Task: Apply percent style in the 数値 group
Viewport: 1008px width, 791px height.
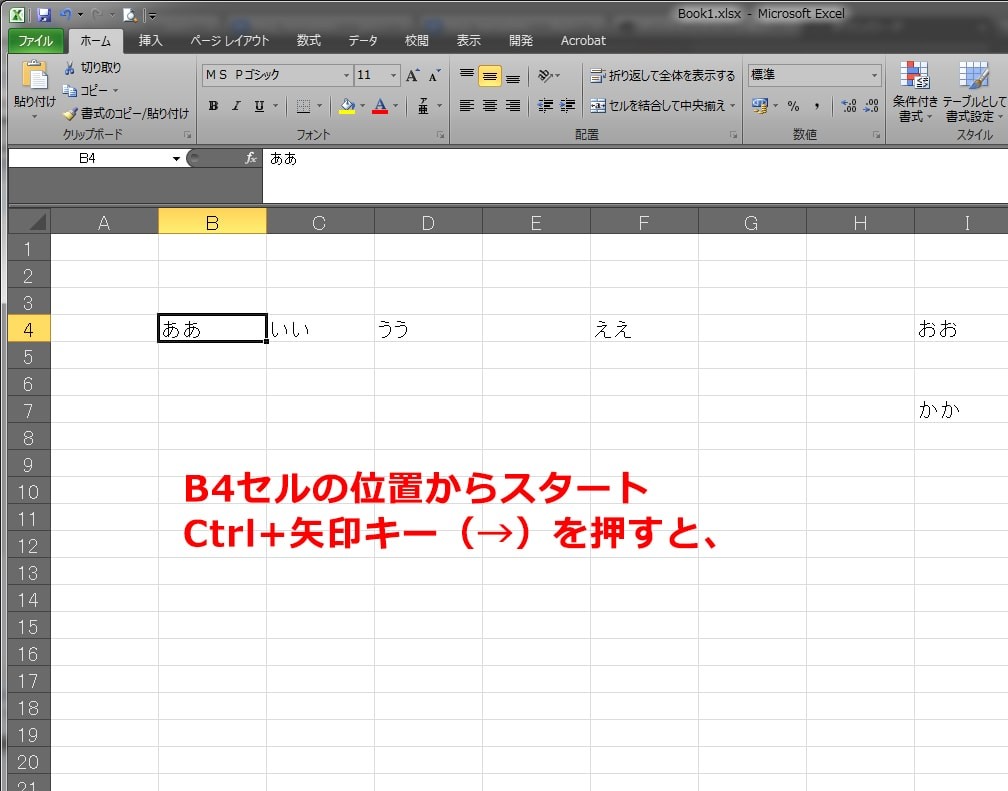Action: pos(795,106)
